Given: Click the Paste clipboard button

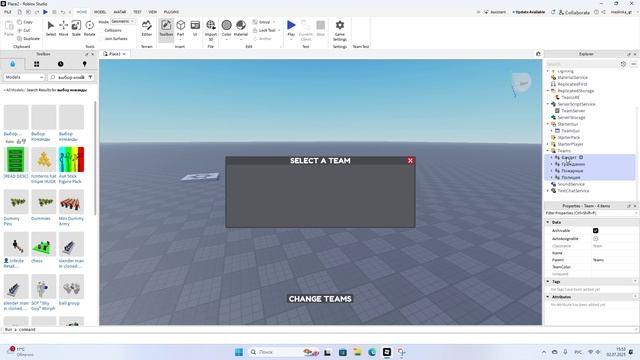Looking at the screenshot, I should (9, 29).
